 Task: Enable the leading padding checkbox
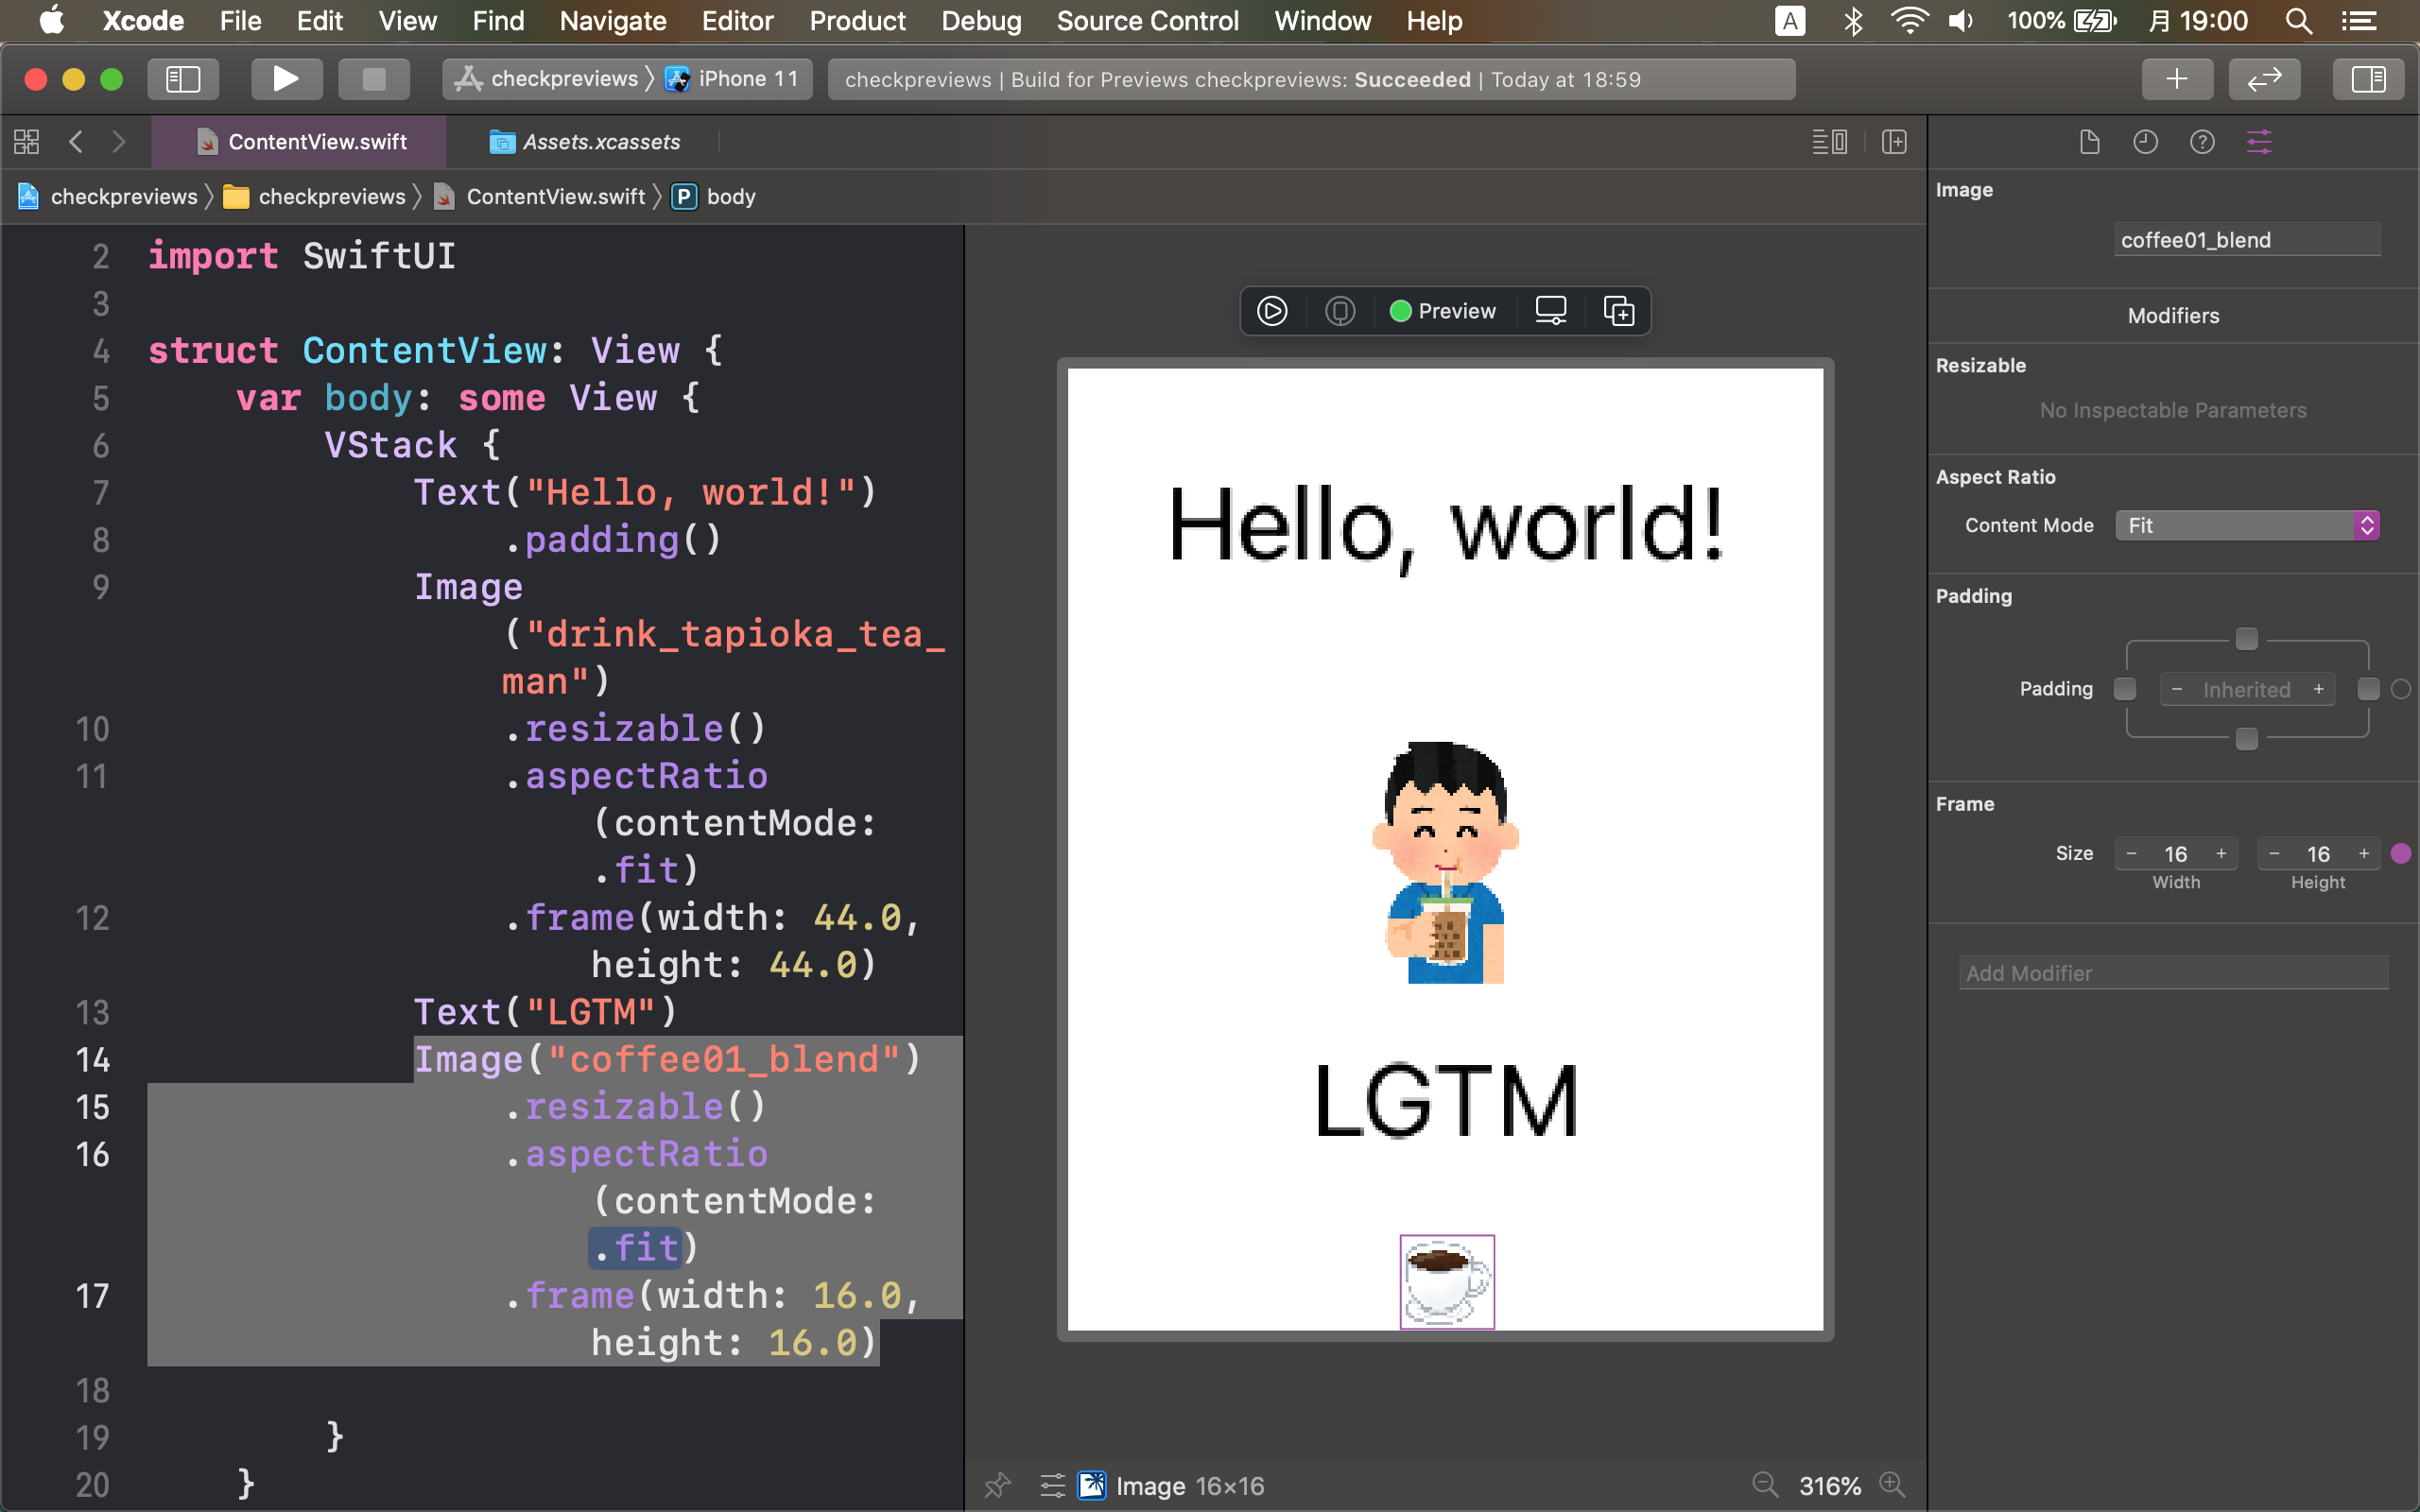tap(2125, 689)
